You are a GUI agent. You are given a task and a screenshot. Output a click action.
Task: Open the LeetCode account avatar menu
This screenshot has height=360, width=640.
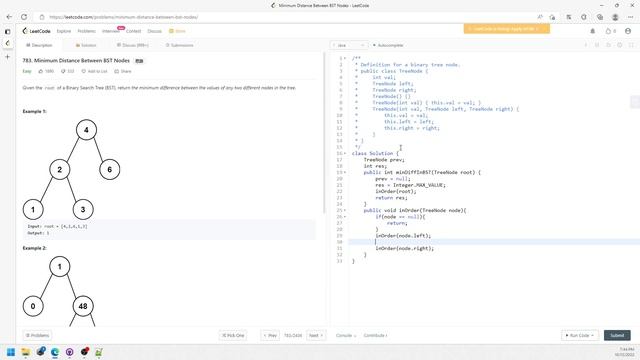point(628,31)
